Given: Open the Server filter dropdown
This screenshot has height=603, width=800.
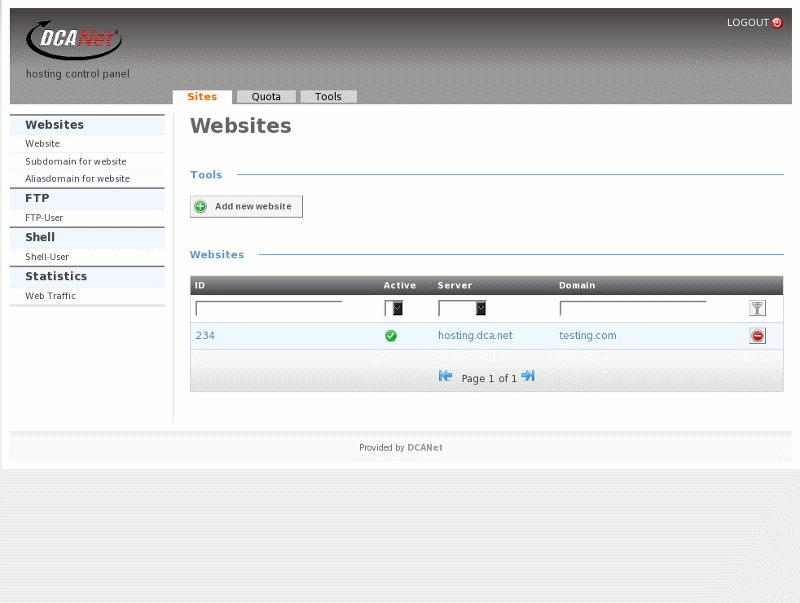Looking at the screenshot, I should [x=462, y=309].
